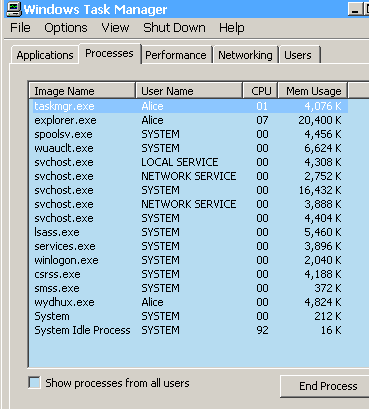Select the csrss.exe process

click(189, 274)
